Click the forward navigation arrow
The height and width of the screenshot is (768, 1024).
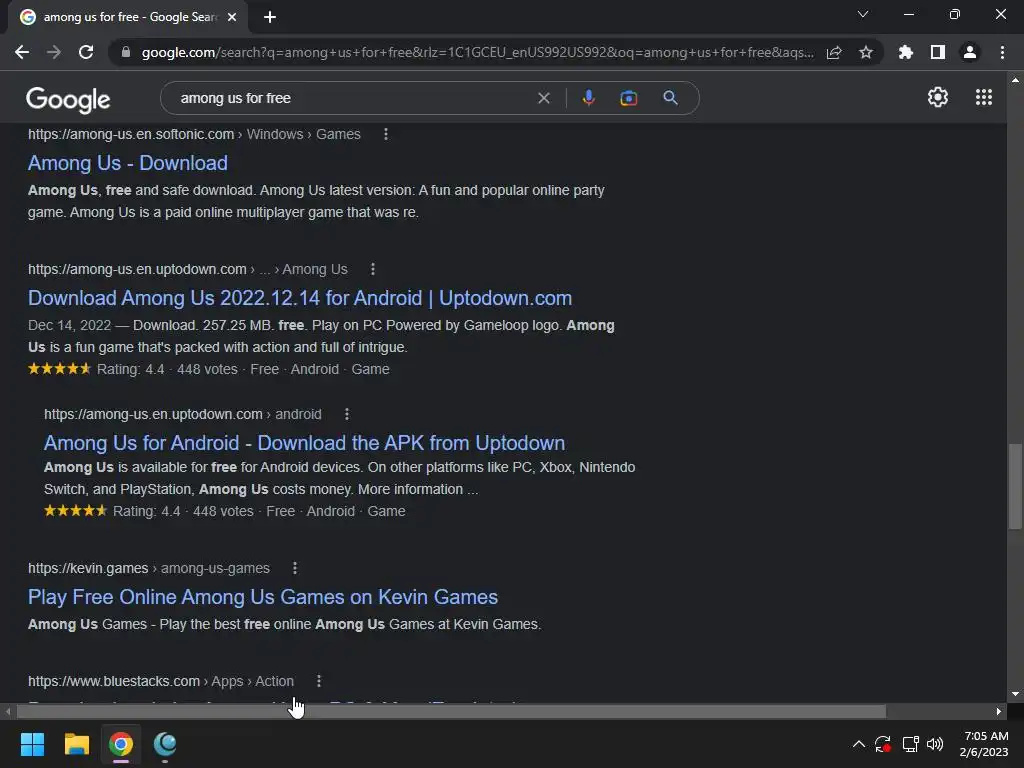pyautogui.click(x=54, y=52)
